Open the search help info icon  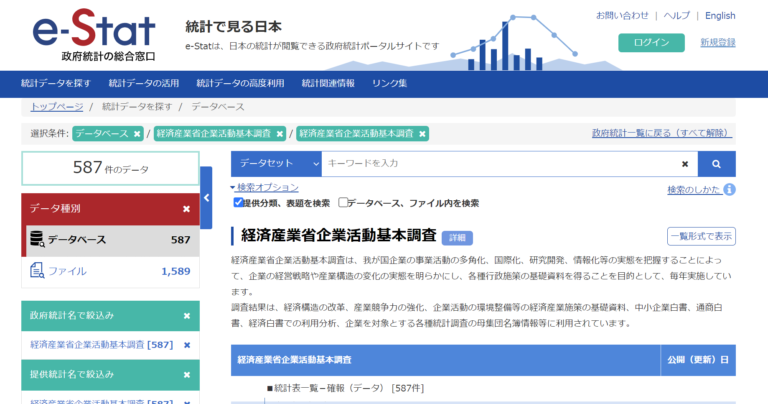(730, 189)
